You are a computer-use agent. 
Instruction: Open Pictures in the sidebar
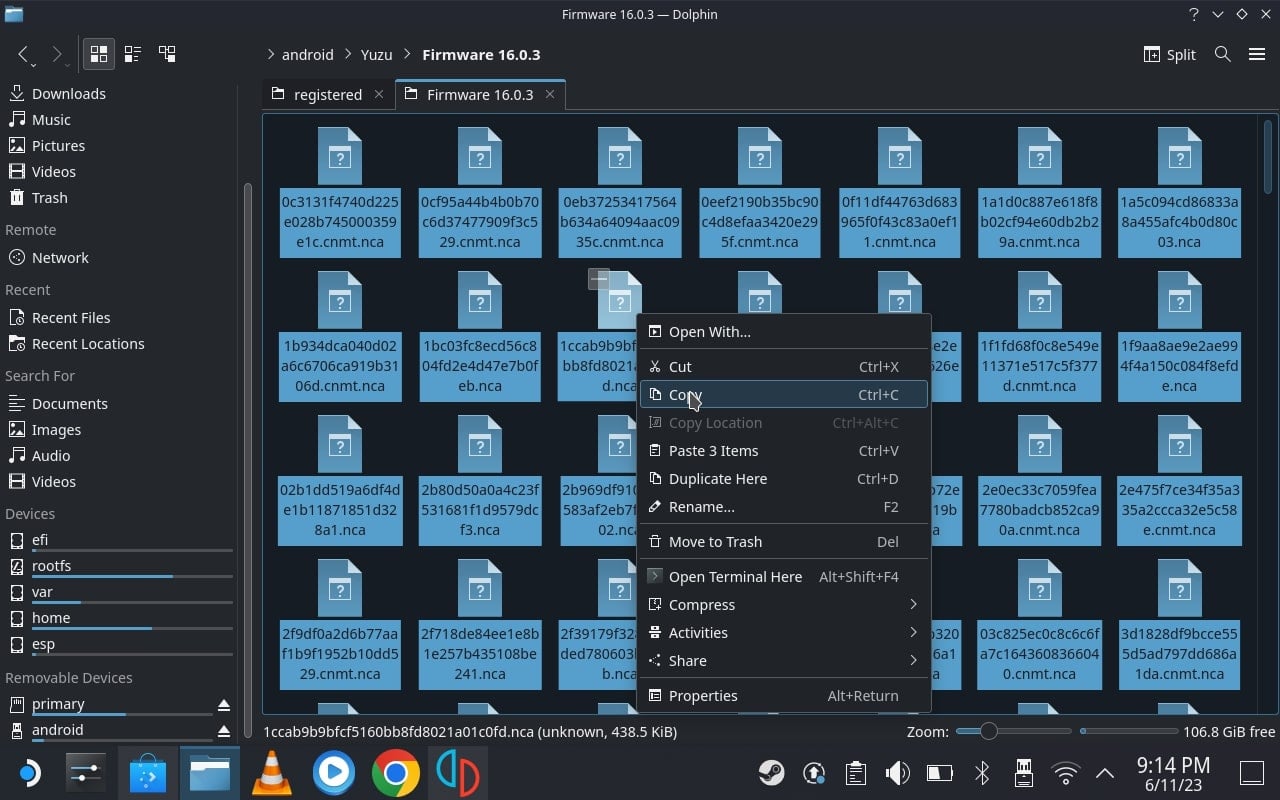[x=58, y=145]
